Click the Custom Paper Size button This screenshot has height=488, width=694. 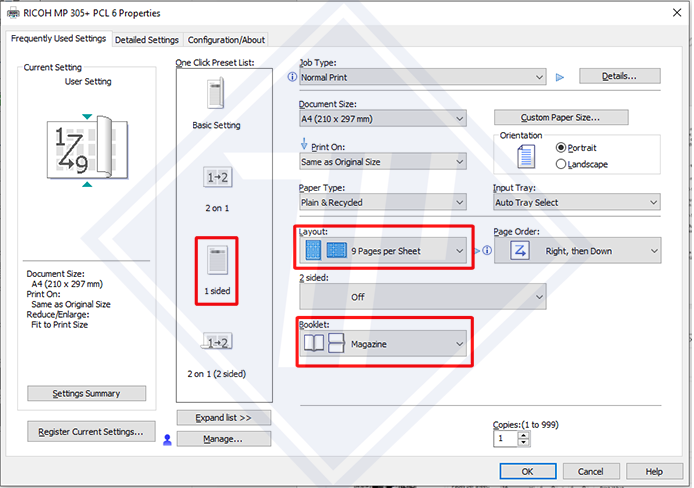[560, 117]
